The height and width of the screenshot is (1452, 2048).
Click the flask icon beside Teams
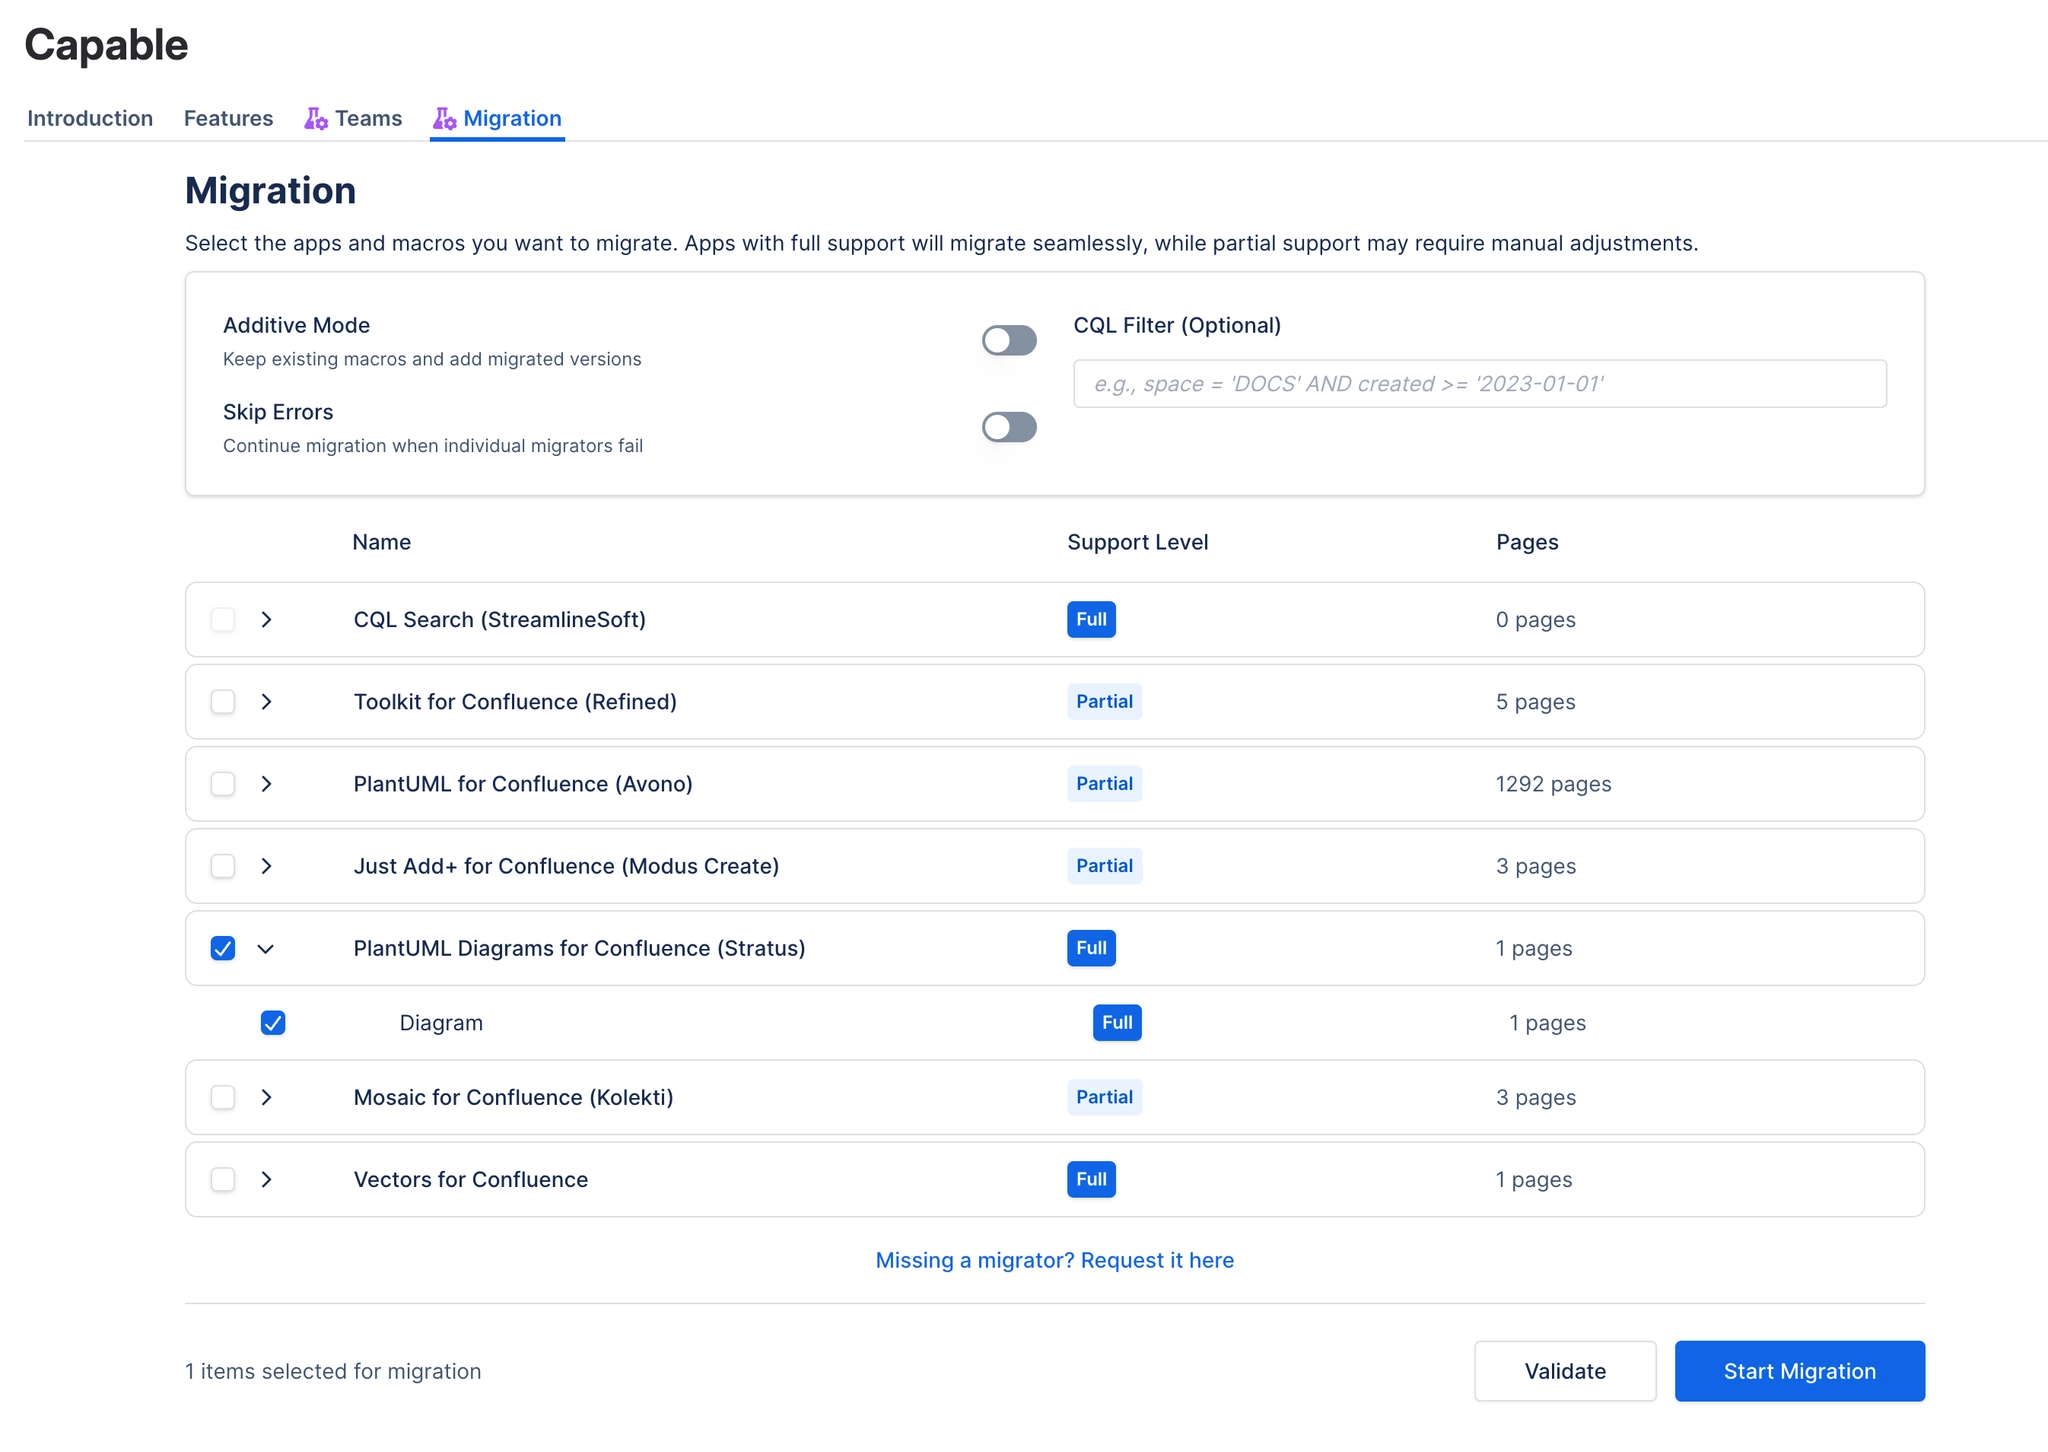click(317, 118)
